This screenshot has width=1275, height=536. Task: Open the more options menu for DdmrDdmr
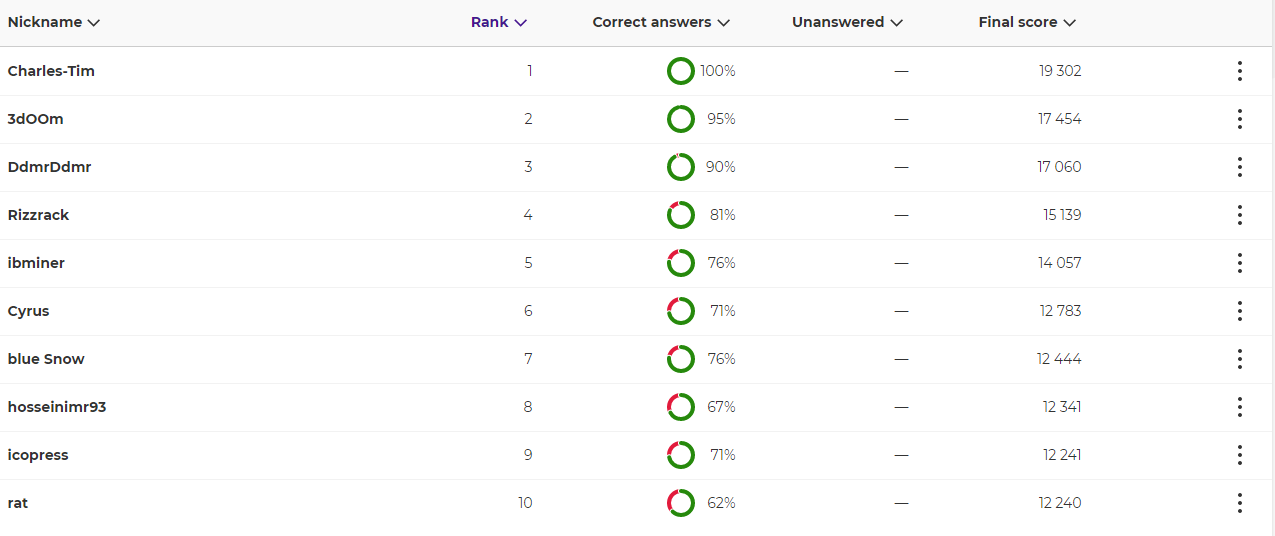(1239, 167)
